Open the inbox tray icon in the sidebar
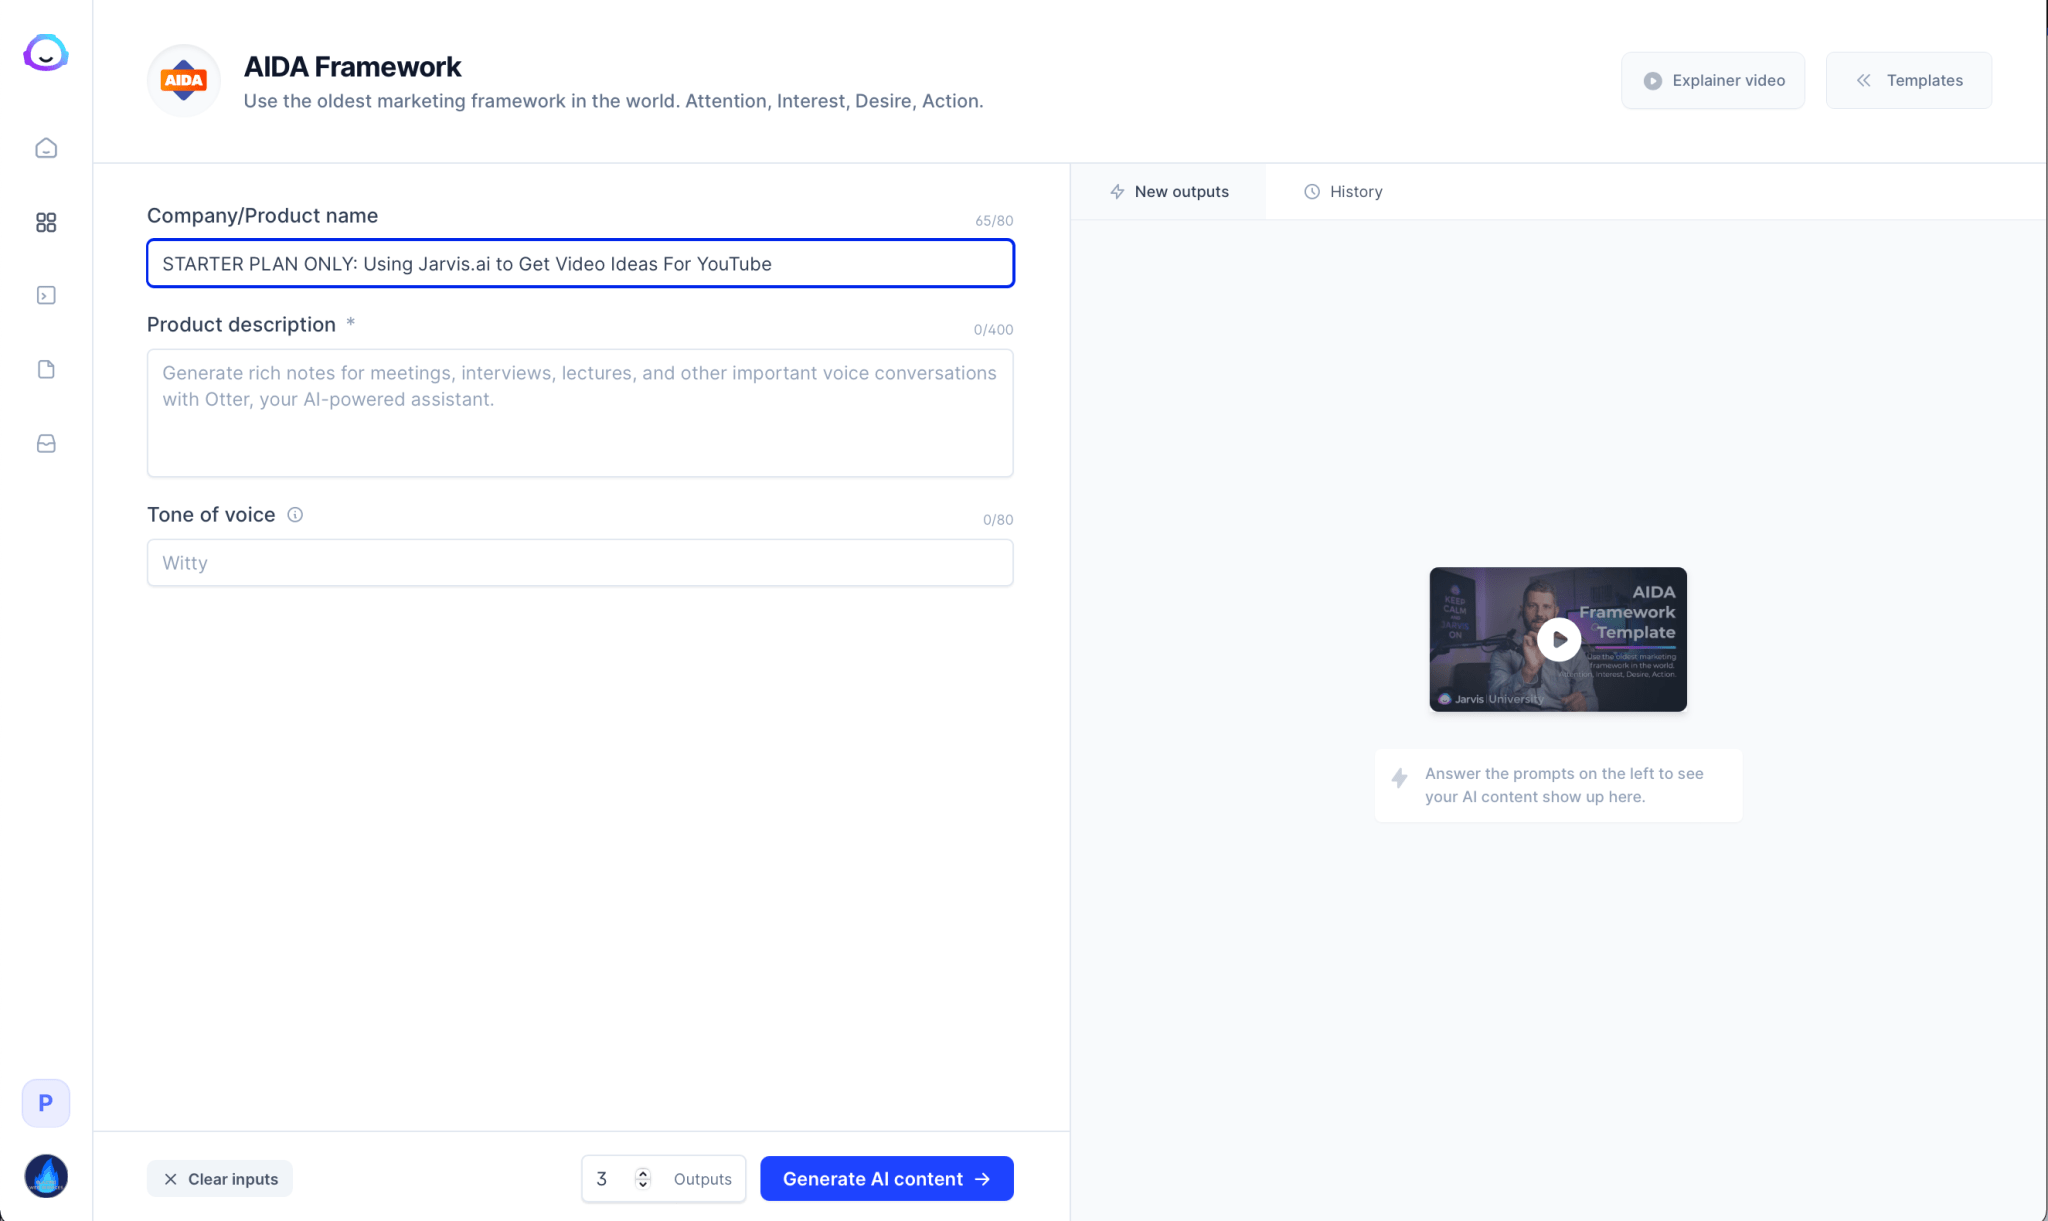 [x=46, y=443]
